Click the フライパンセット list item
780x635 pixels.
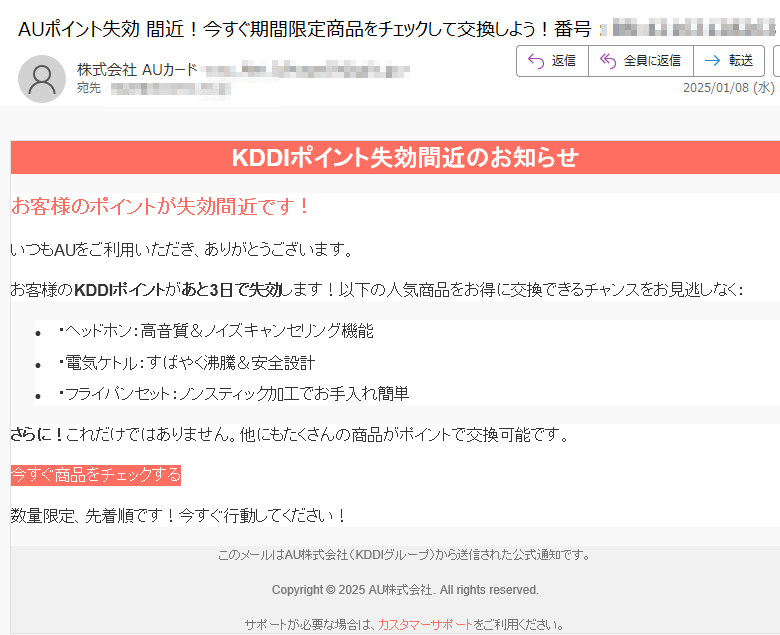[234, 394]
